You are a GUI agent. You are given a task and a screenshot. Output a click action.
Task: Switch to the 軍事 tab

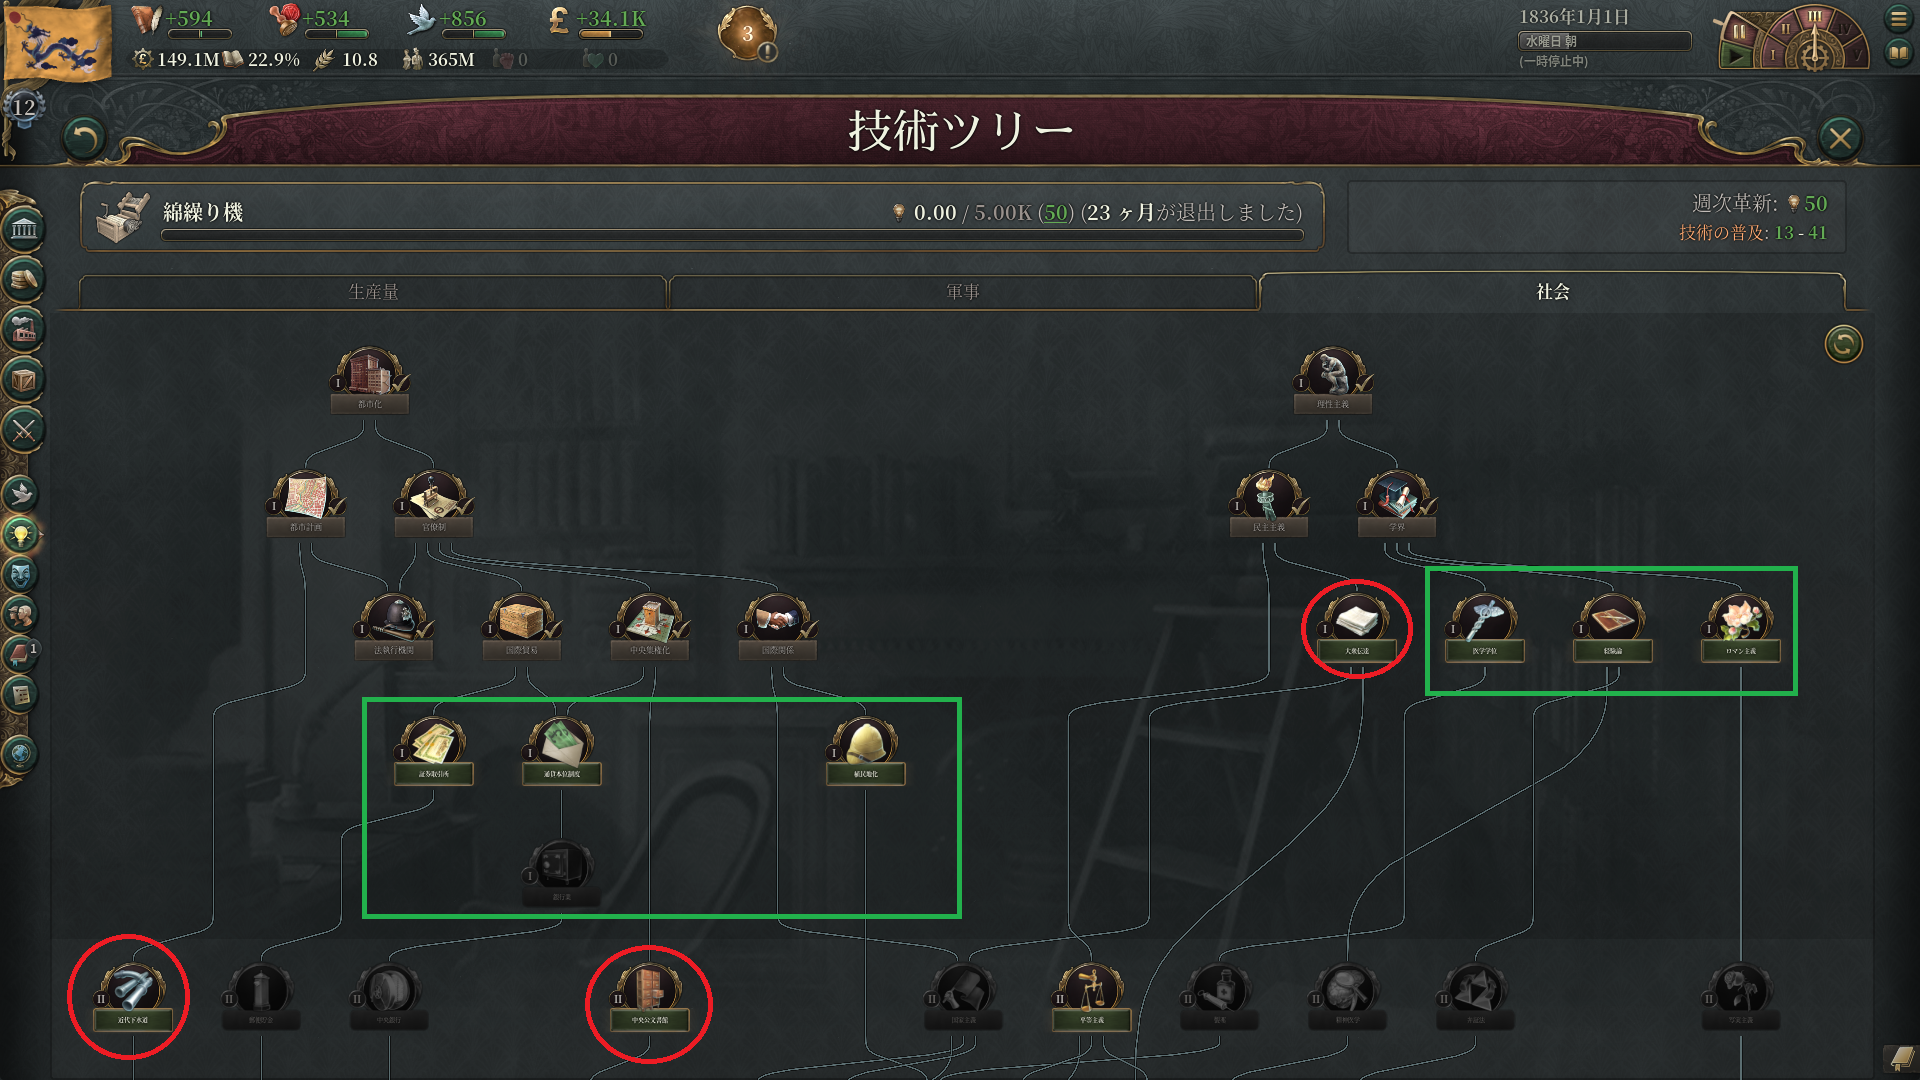(x=962, y=292)
